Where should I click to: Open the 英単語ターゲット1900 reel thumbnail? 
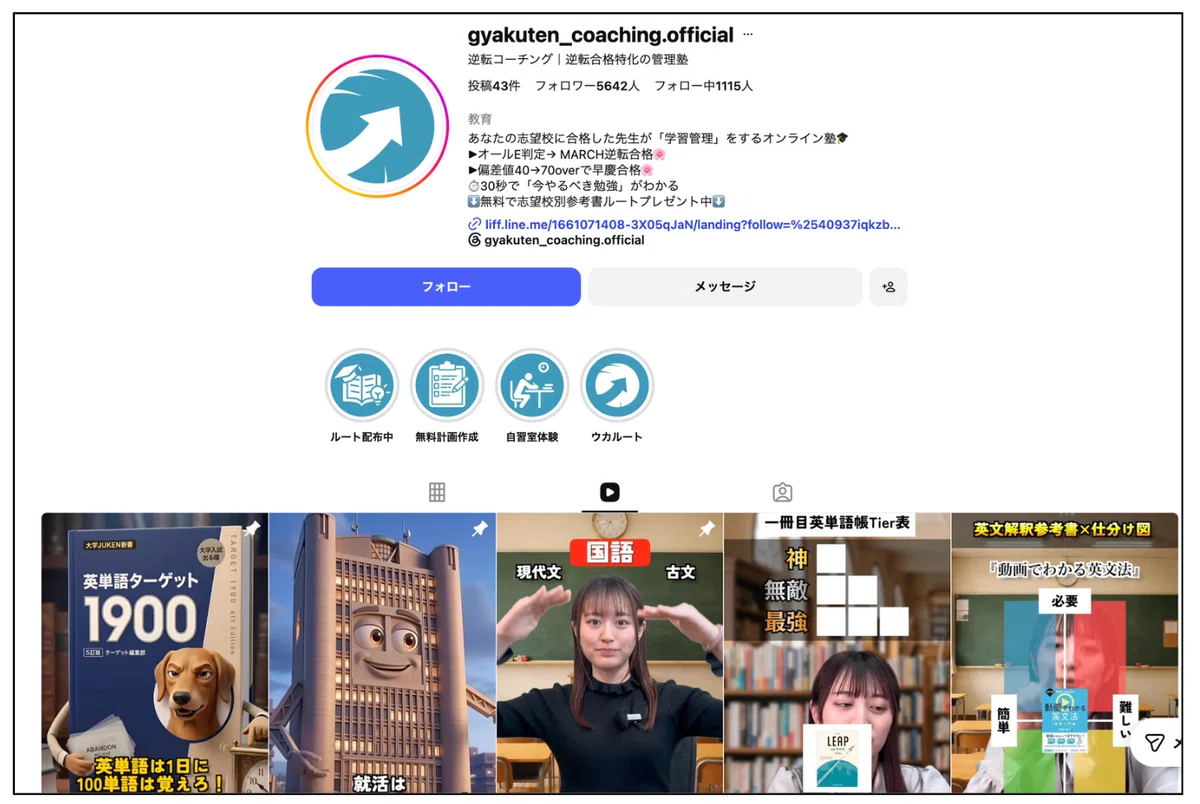[x=155, y=653]
